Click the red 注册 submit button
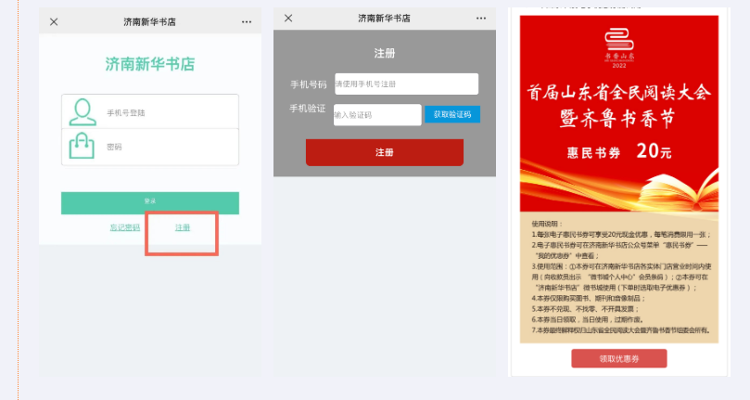 click(x=385, y=152)
